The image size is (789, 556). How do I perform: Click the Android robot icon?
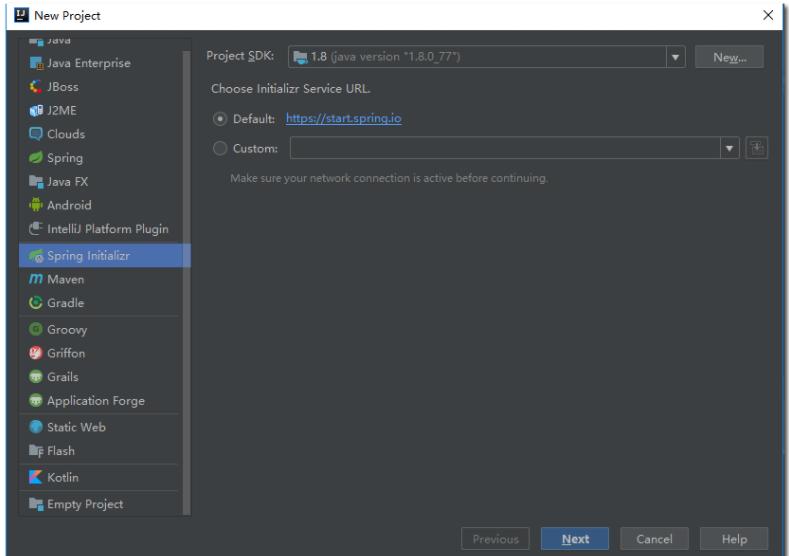(x=36, y=205)
